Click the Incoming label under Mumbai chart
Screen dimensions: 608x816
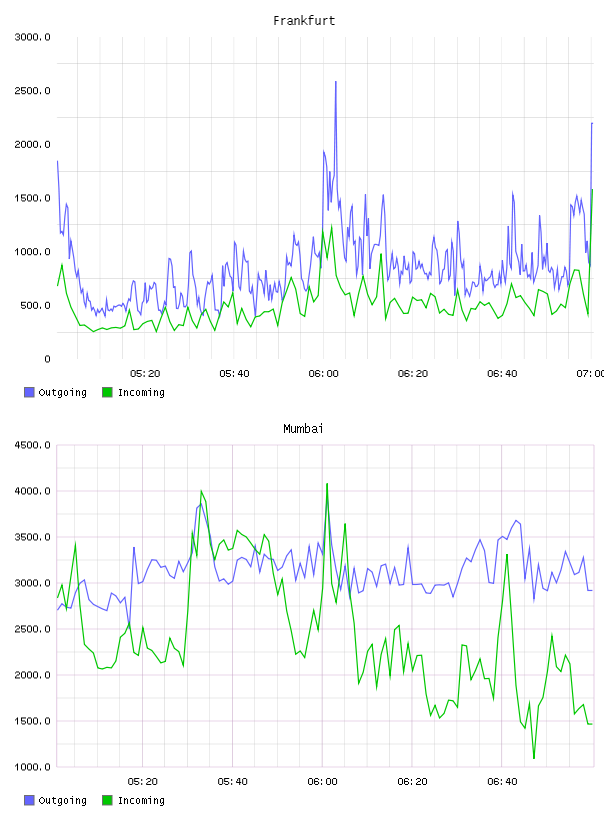click(141, 800)
